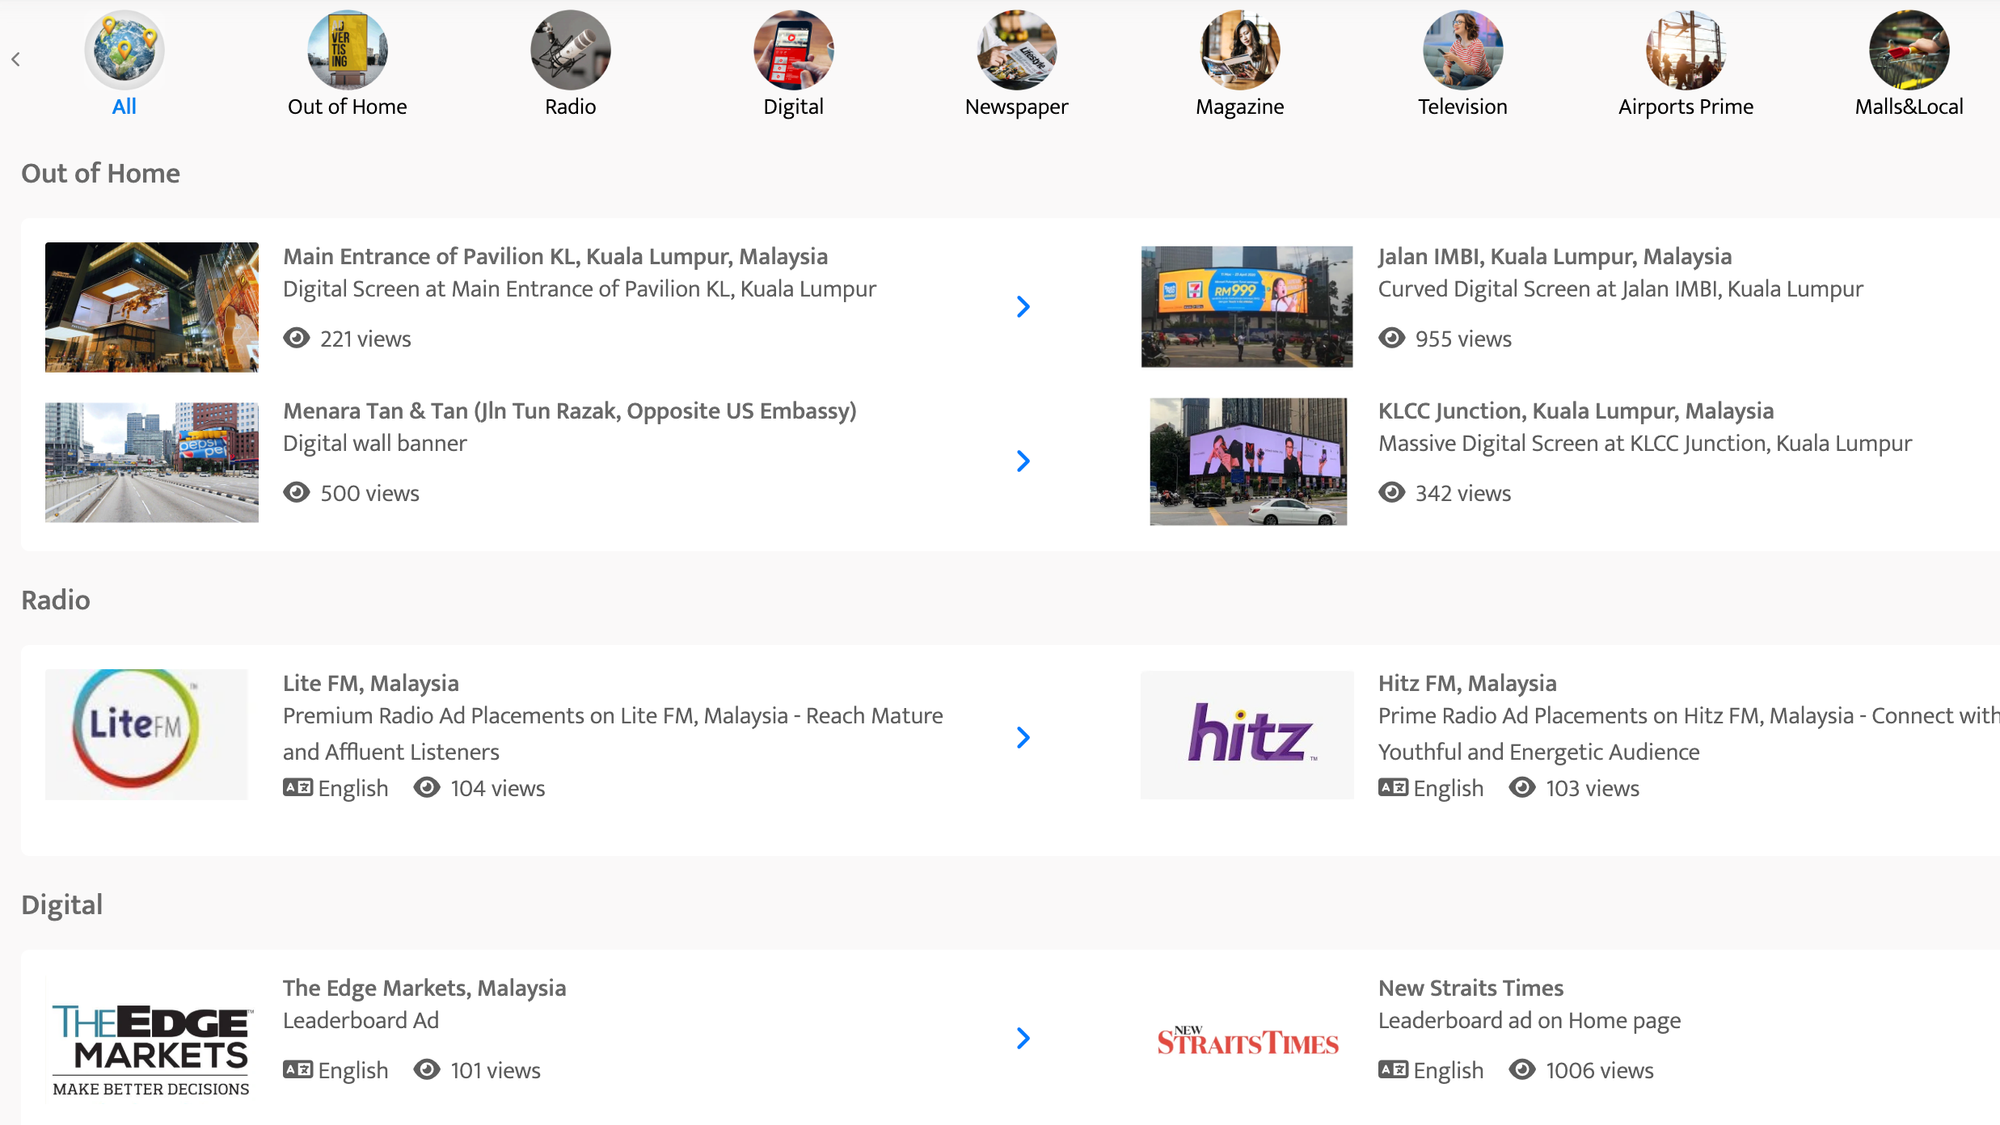Click the Menara Tan & Tan highway thumbnail

pyautogui.click(x=152, y=462)
